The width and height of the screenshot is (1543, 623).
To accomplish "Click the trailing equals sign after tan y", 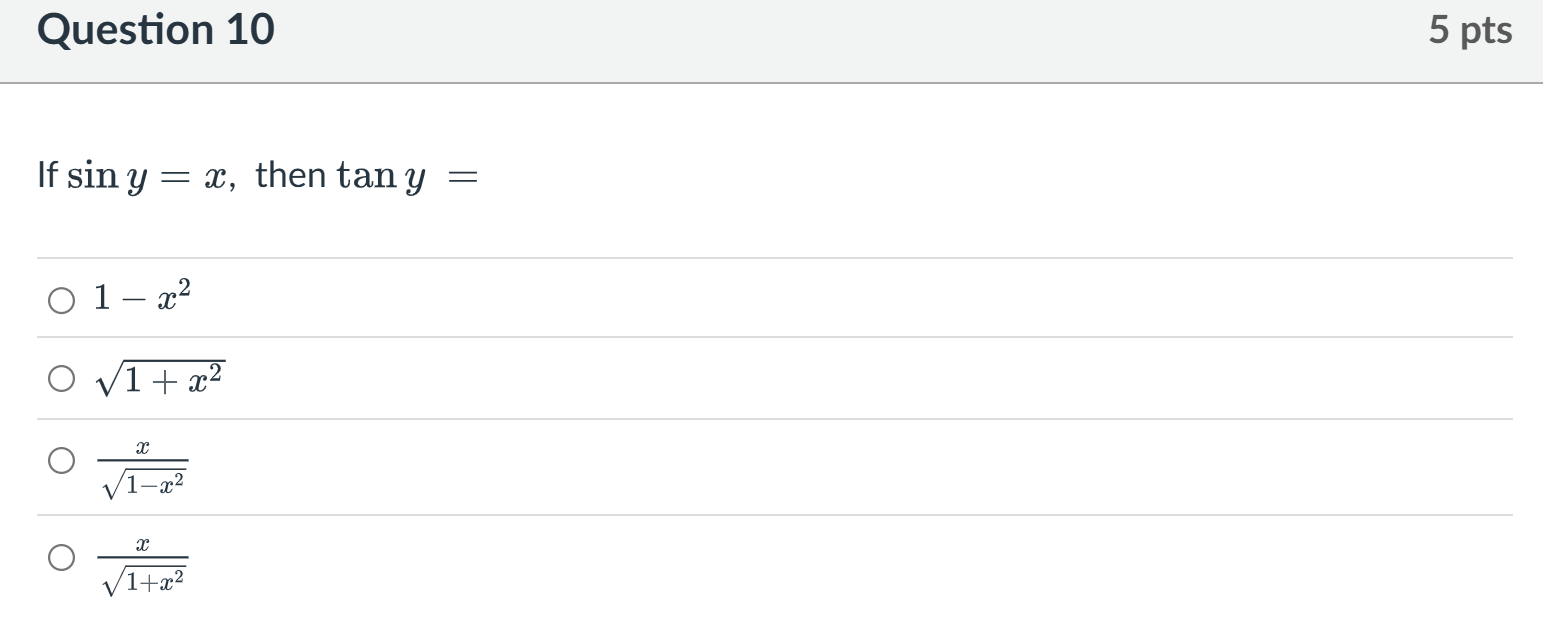I will (x=462, y=178).
